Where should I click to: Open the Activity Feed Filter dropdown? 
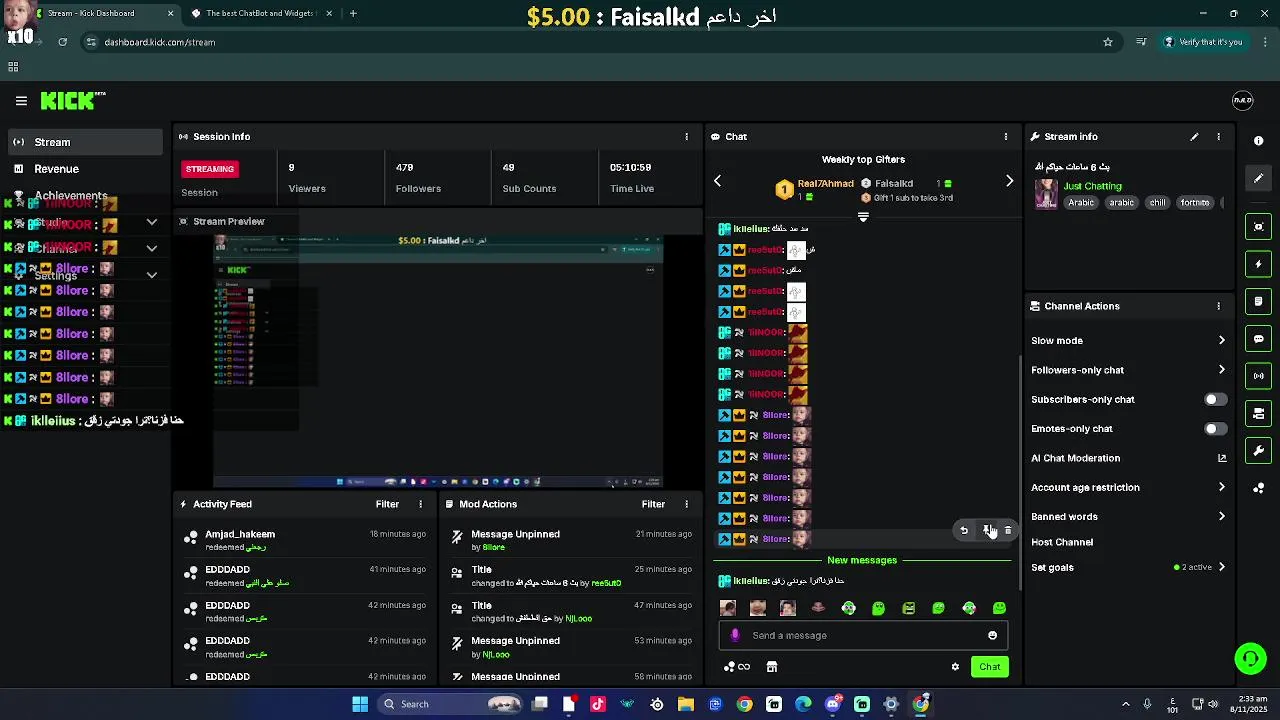(387, 504)
